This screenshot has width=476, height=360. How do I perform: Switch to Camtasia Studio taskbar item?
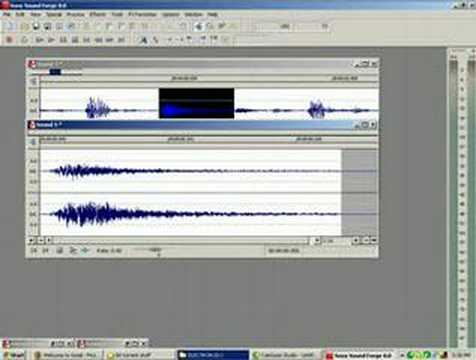(285, 355)
